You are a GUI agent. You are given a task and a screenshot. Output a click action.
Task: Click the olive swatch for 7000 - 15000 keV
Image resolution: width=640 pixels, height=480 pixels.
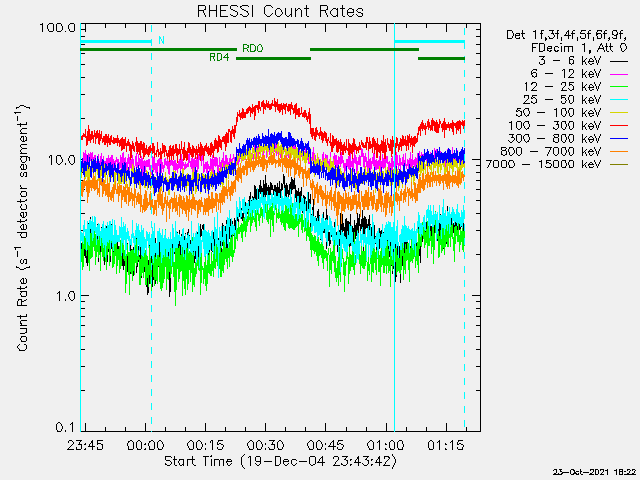619,164
